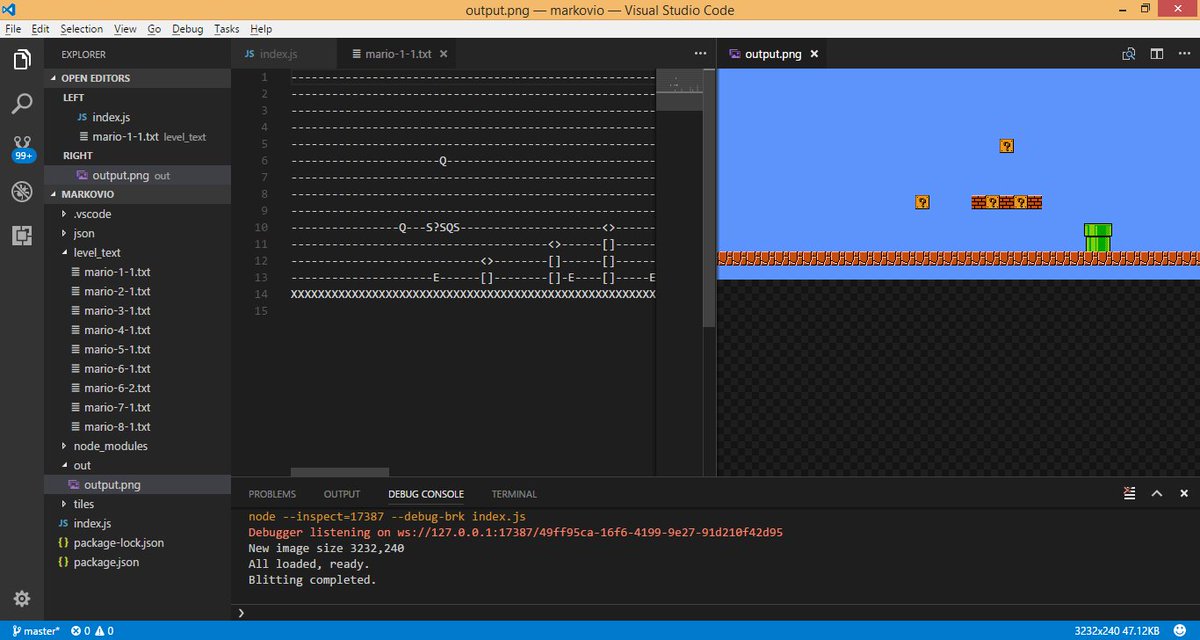The image size is (1200, 640).
Task: Expand the node_modules folder
Action: pyautogui.click(x=138, y=446)
